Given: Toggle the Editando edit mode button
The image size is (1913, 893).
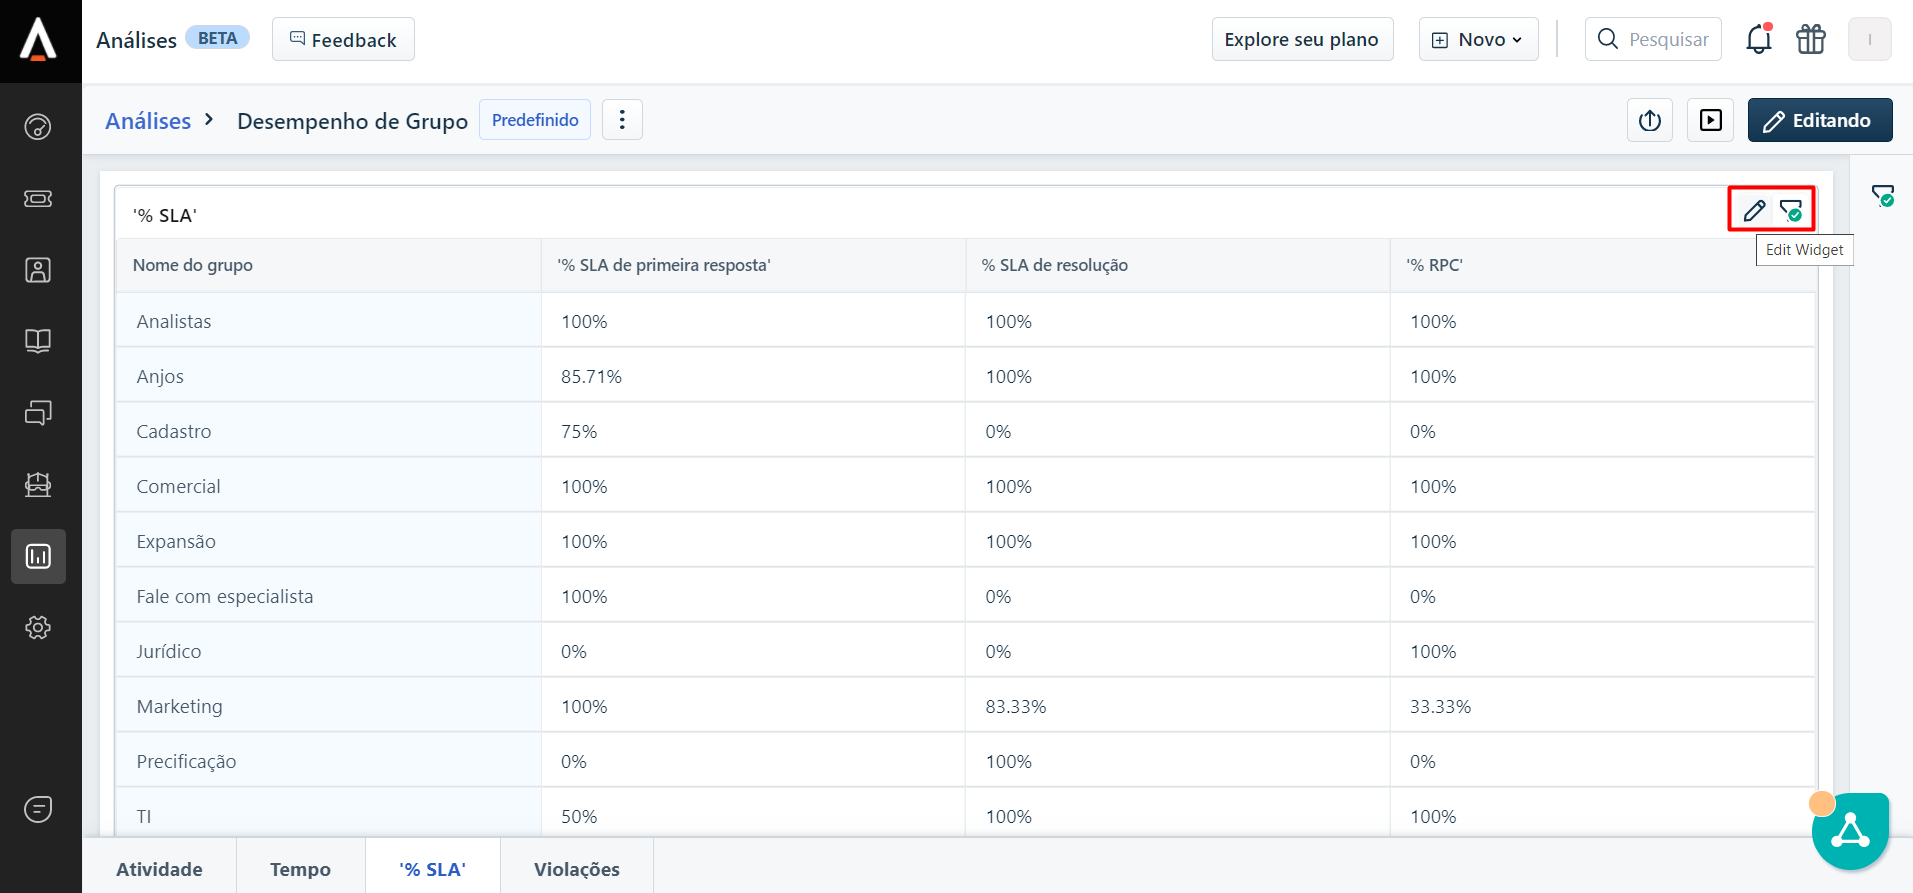Looking at the screenshot, I should coord(1819,120).
